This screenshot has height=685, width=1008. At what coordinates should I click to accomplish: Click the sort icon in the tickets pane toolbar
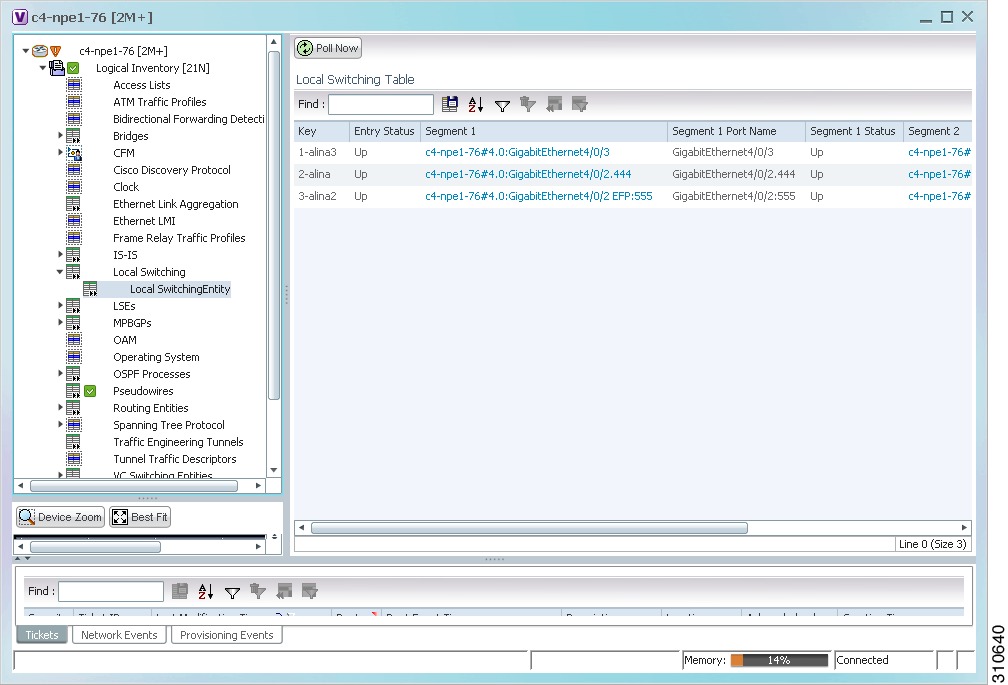click(x=206, y=591)
